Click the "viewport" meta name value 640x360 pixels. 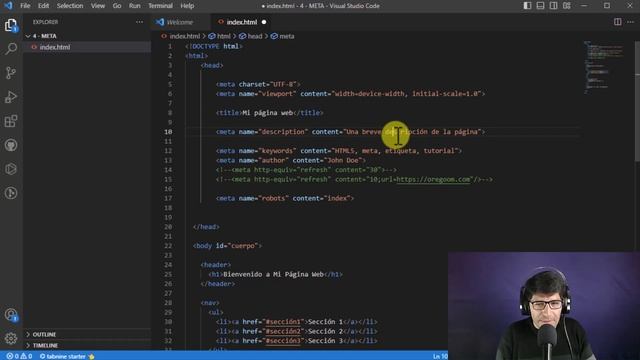coord(277,94)
